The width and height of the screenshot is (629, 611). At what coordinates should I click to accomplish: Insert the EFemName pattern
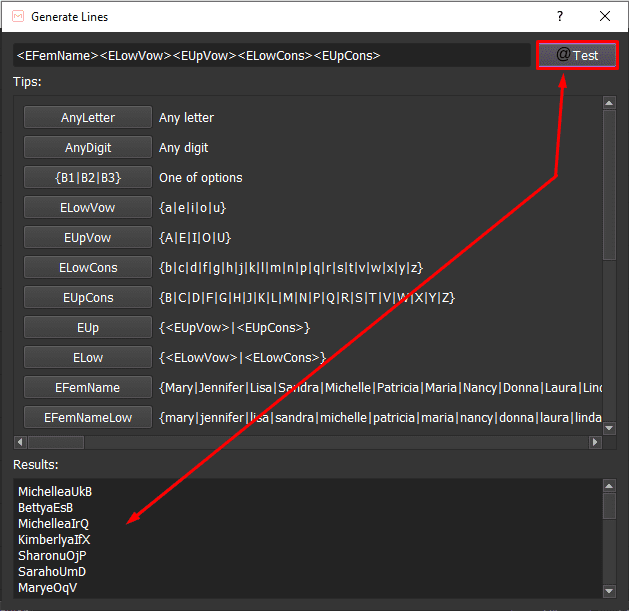[x=88, y=388]
